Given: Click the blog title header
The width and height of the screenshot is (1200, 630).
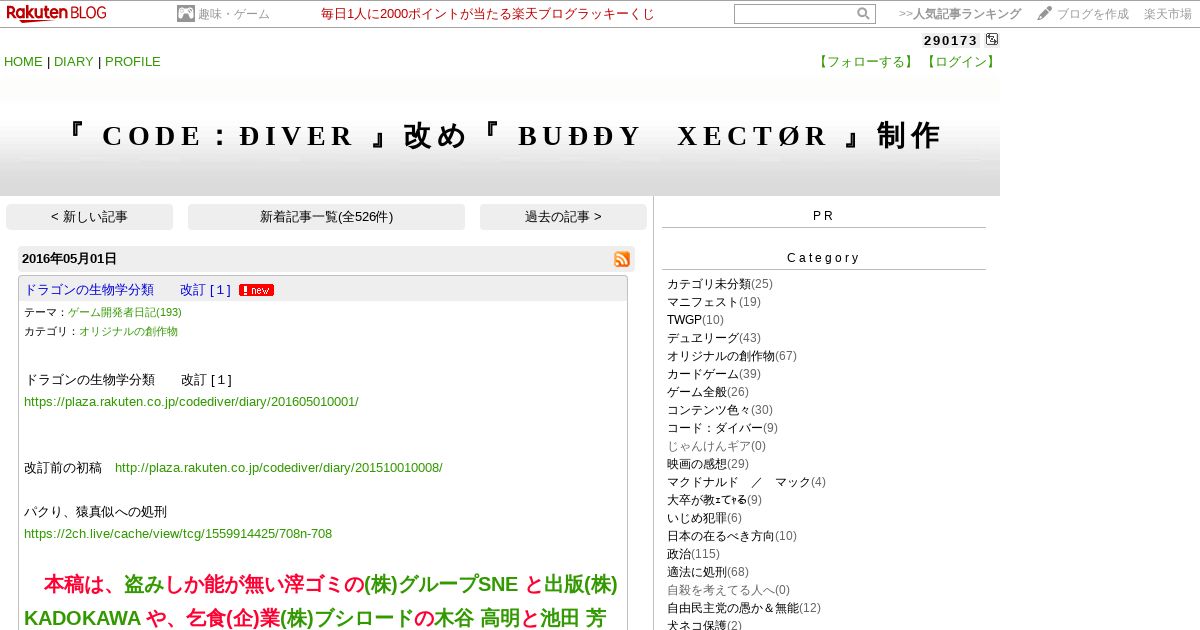Looking at the screenshot, I should coord(503,136).
